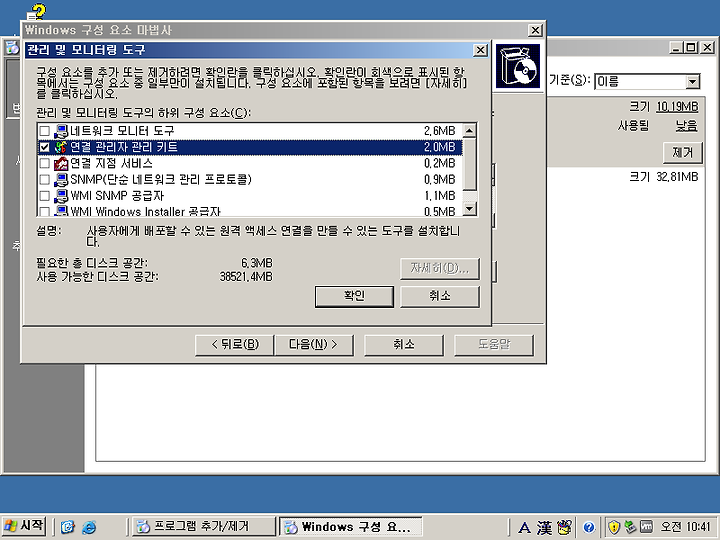Check the SNMP(단순 네트워크 관리 프로토콜) checkbox
The width and height of the screenshot is (720, 540).
(x=45, y=180)
